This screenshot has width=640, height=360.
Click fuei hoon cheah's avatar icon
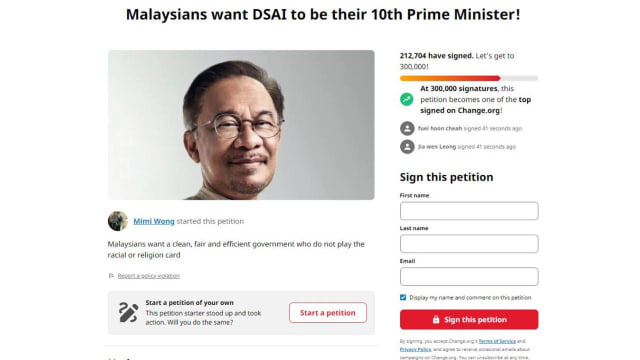[x=407, y=129]
